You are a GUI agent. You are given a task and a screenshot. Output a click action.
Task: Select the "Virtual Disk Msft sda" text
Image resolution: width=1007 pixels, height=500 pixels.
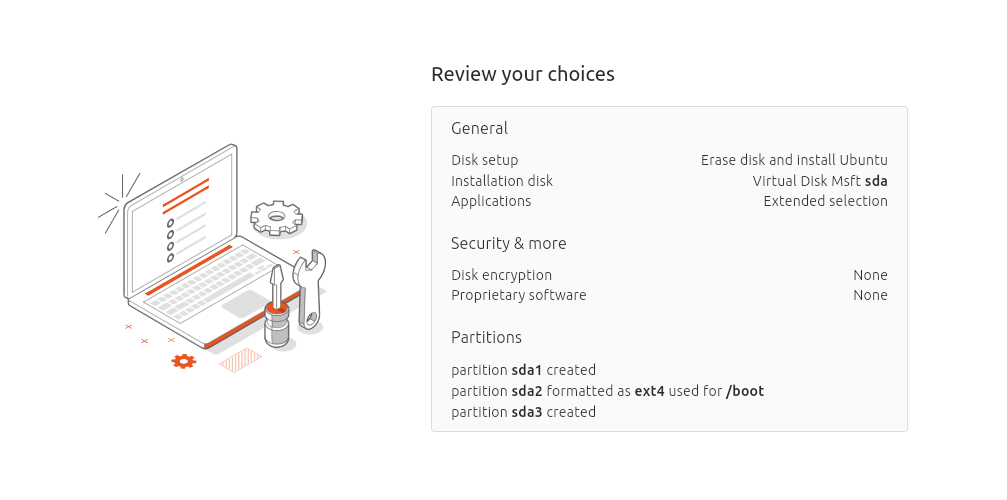click(x=820, y=181)
